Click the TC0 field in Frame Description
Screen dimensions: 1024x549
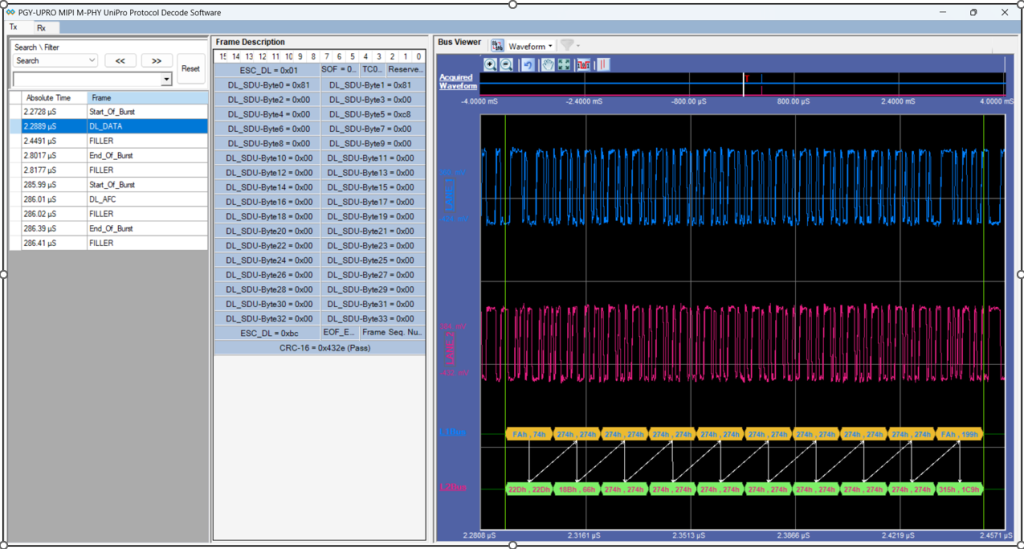point(372,69)
